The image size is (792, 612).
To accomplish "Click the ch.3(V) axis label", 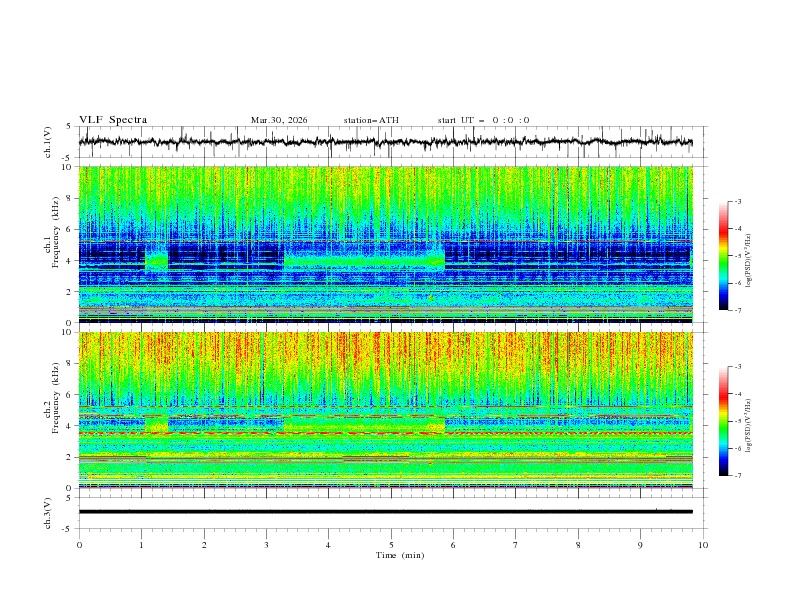I will click(48, 513).
